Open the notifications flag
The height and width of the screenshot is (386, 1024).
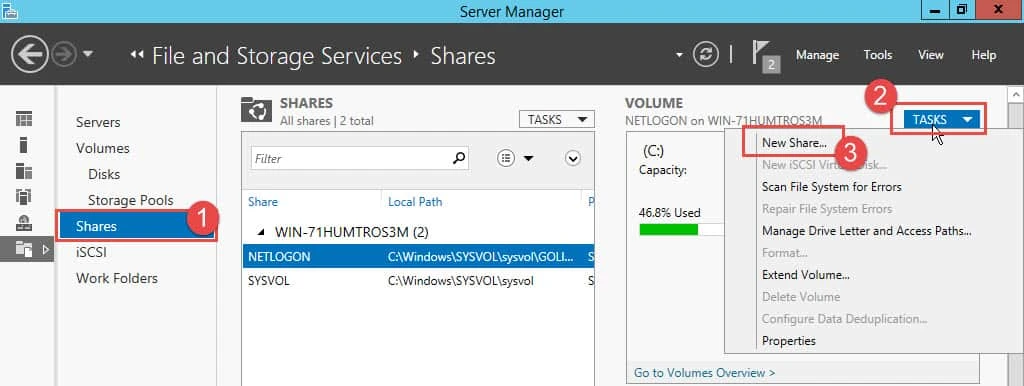[x=766, y=57]
